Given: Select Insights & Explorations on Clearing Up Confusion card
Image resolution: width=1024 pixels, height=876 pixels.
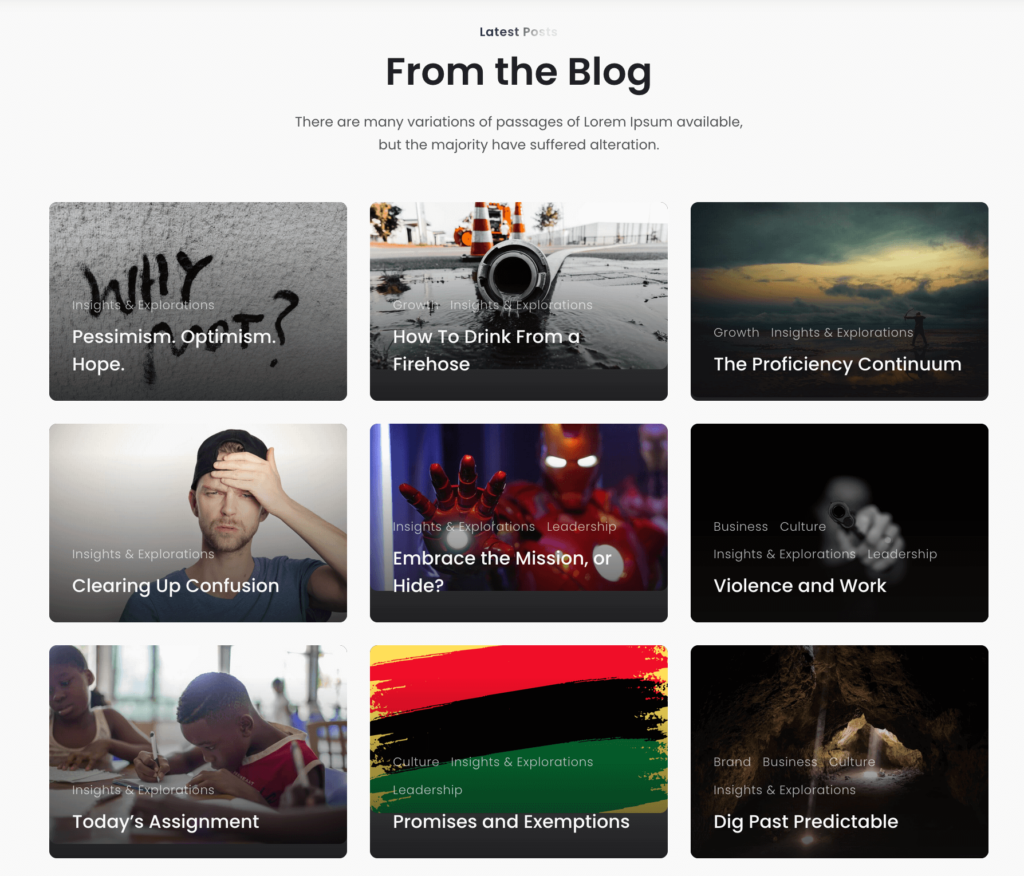Looking at the screenshot, I should coord(143,554).
